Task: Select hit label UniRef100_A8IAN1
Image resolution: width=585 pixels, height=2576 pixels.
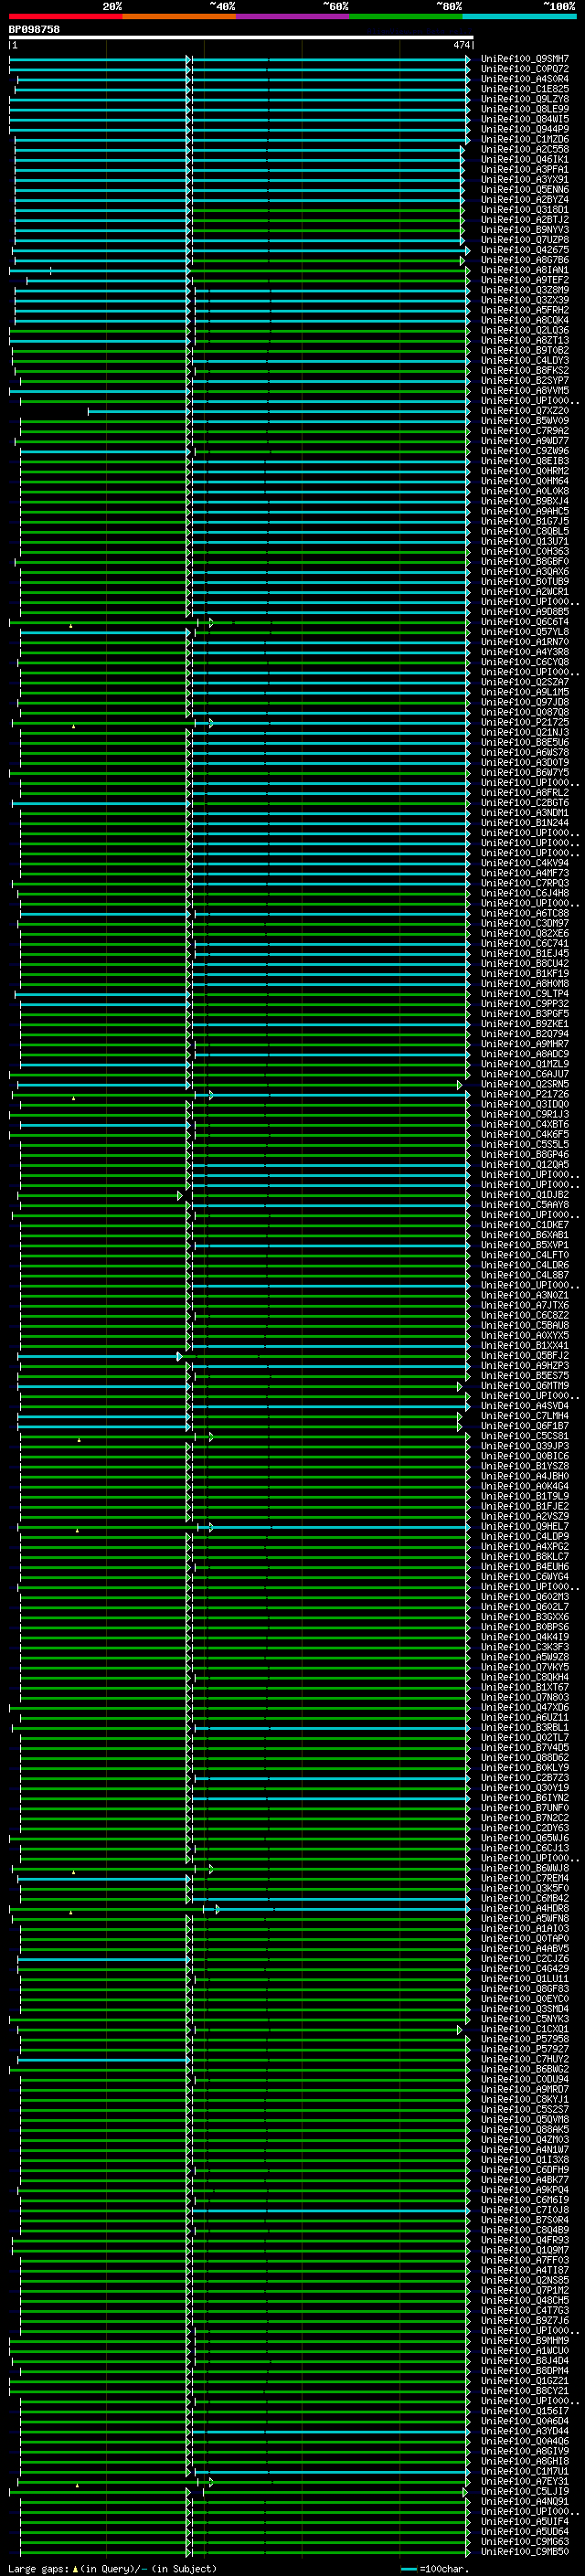Action: pyautogui.click(x=525, y=270)
